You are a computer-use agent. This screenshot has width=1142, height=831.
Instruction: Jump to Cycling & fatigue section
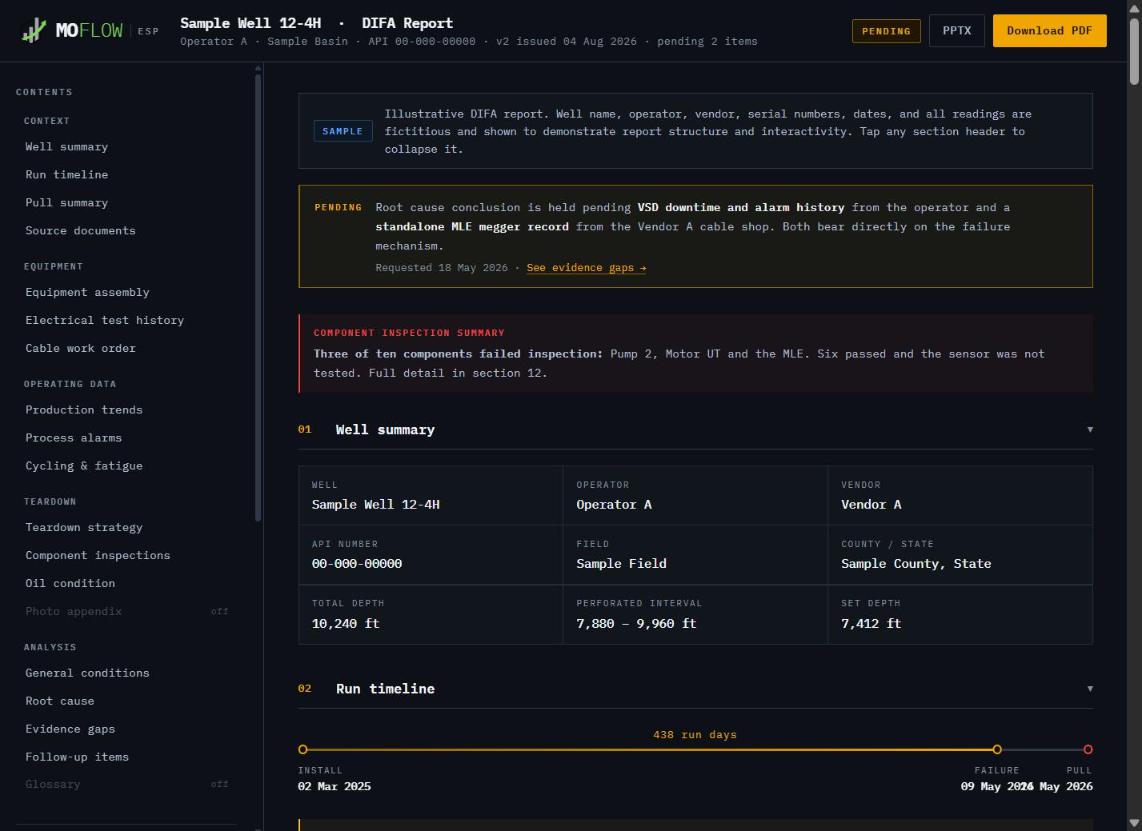84,466
